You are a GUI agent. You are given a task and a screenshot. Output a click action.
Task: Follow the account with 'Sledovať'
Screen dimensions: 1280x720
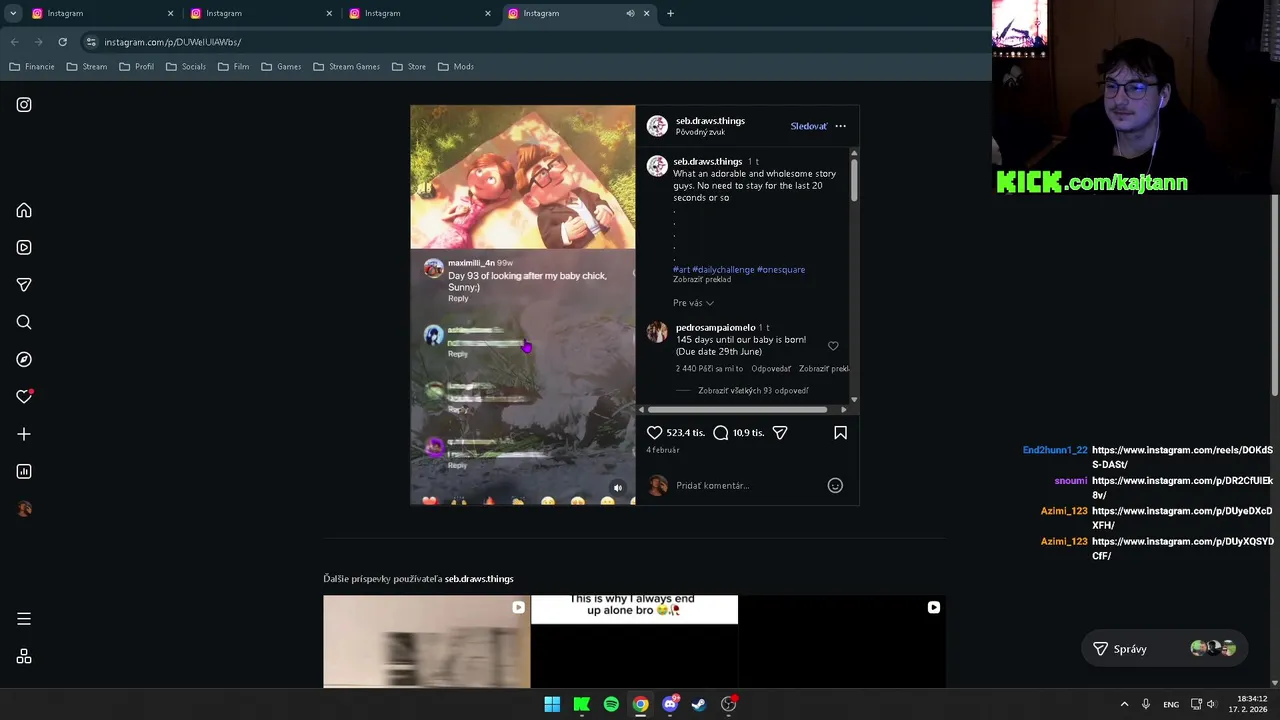tap(808, 126)
